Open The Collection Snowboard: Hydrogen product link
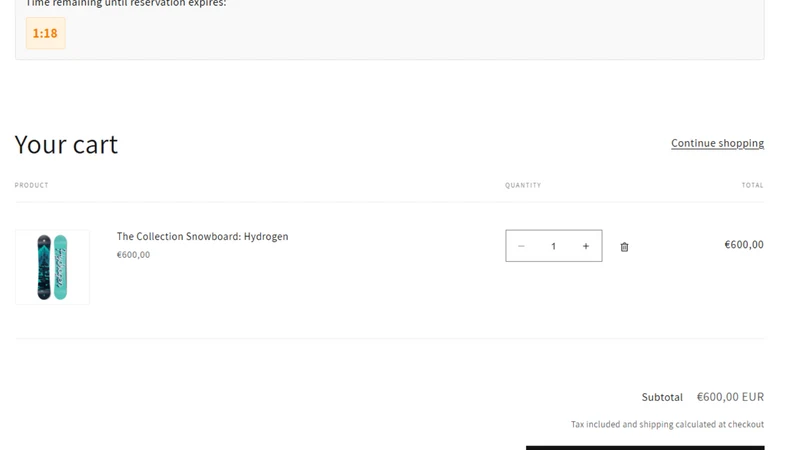The image size is (800, 450). 203,236
